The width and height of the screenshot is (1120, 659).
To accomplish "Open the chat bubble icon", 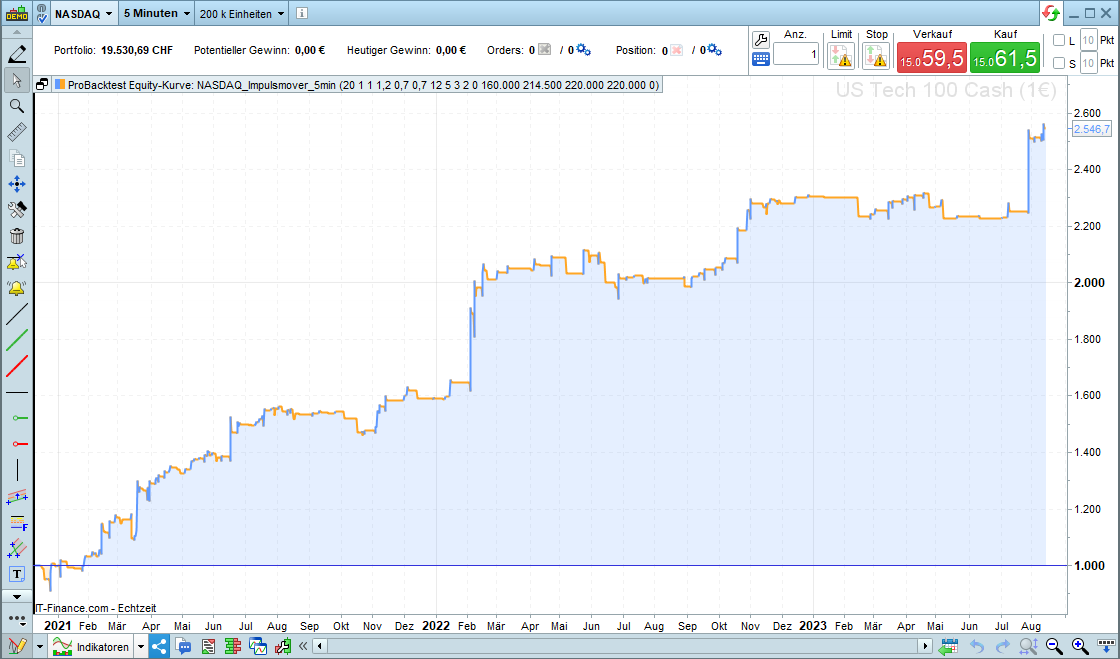I will (184, 647).
